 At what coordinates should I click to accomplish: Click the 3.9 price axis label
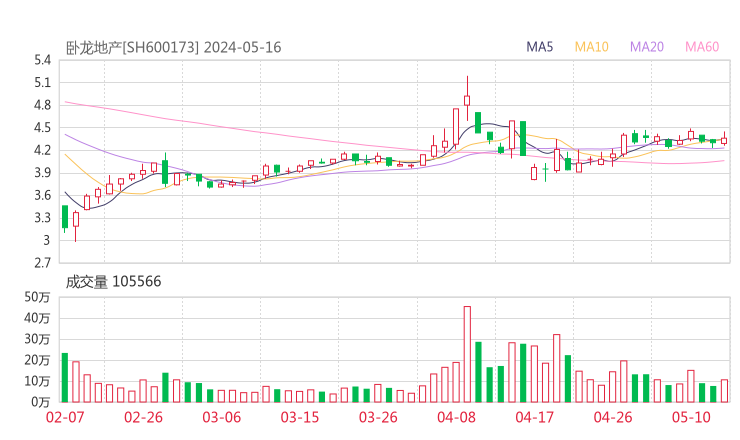tap(42, 173)
